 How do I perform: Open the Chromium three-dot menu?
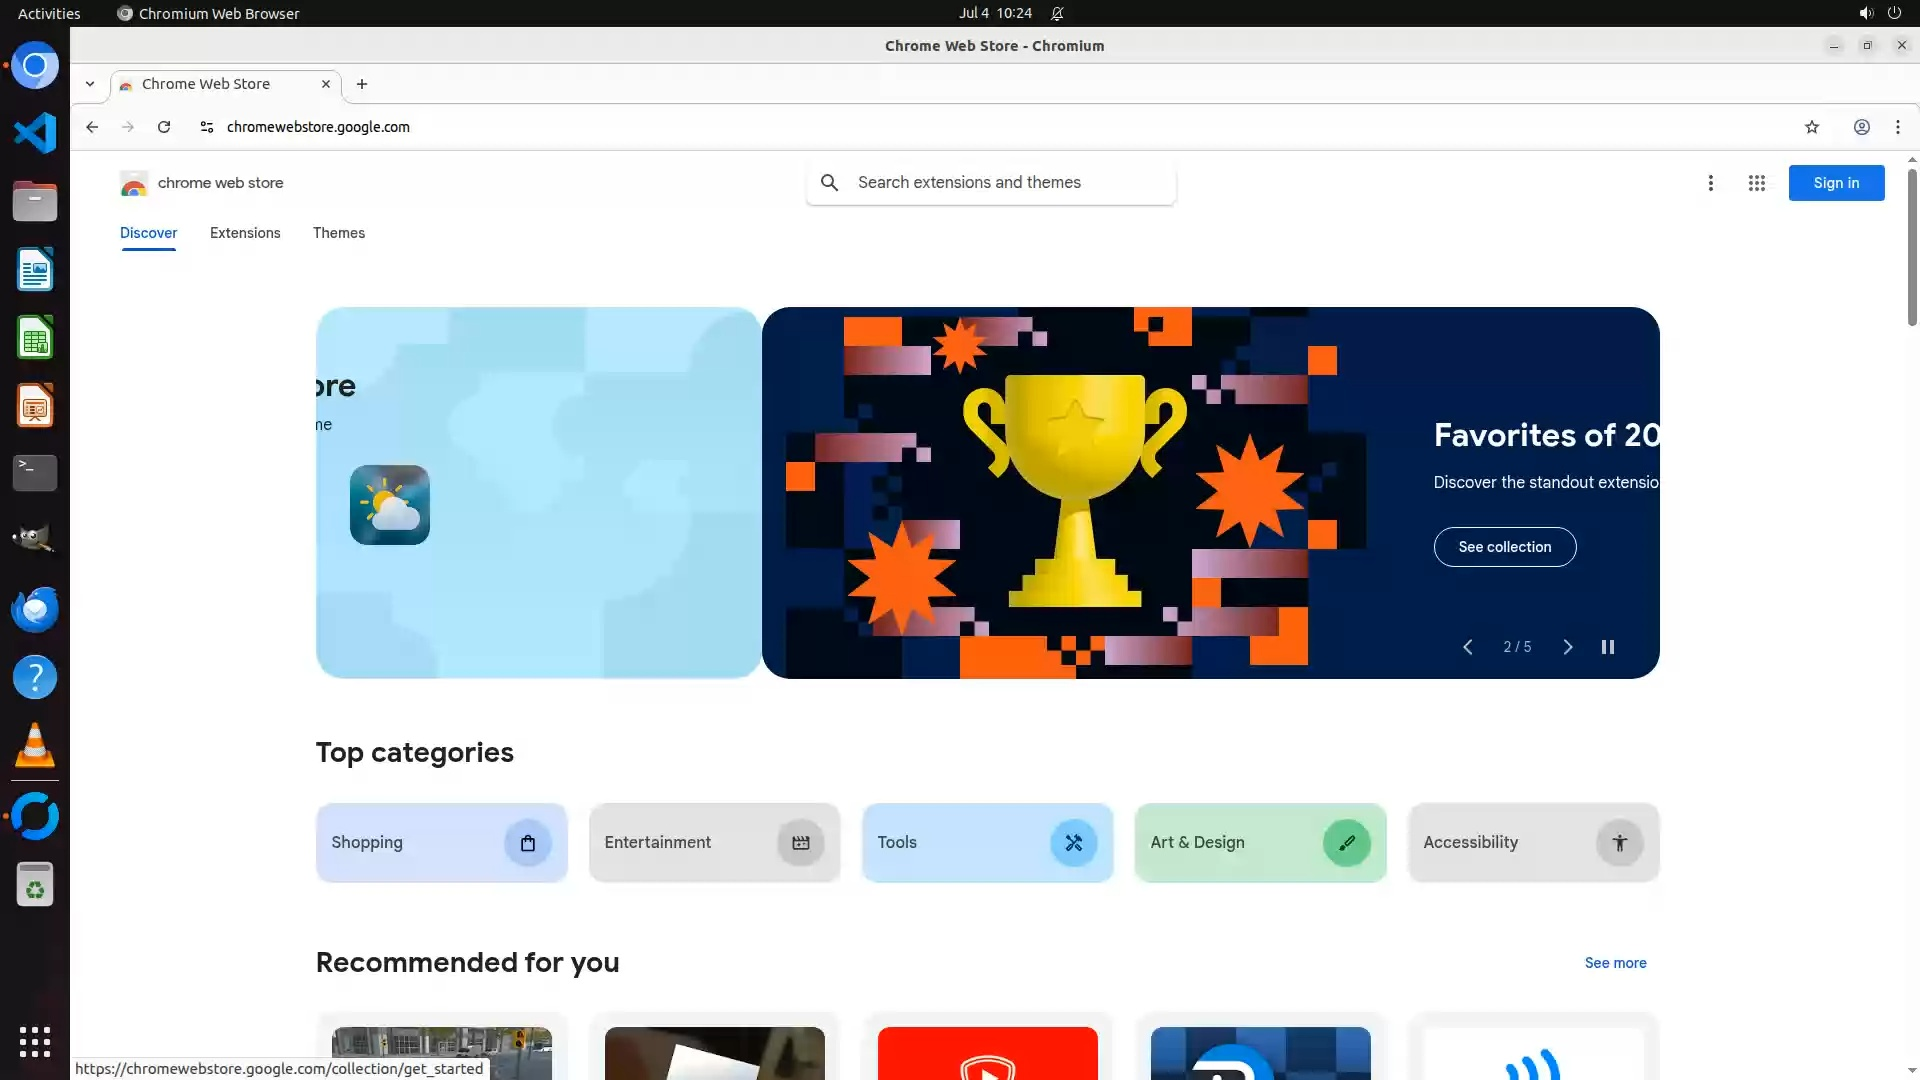[x=1897, y=127]
